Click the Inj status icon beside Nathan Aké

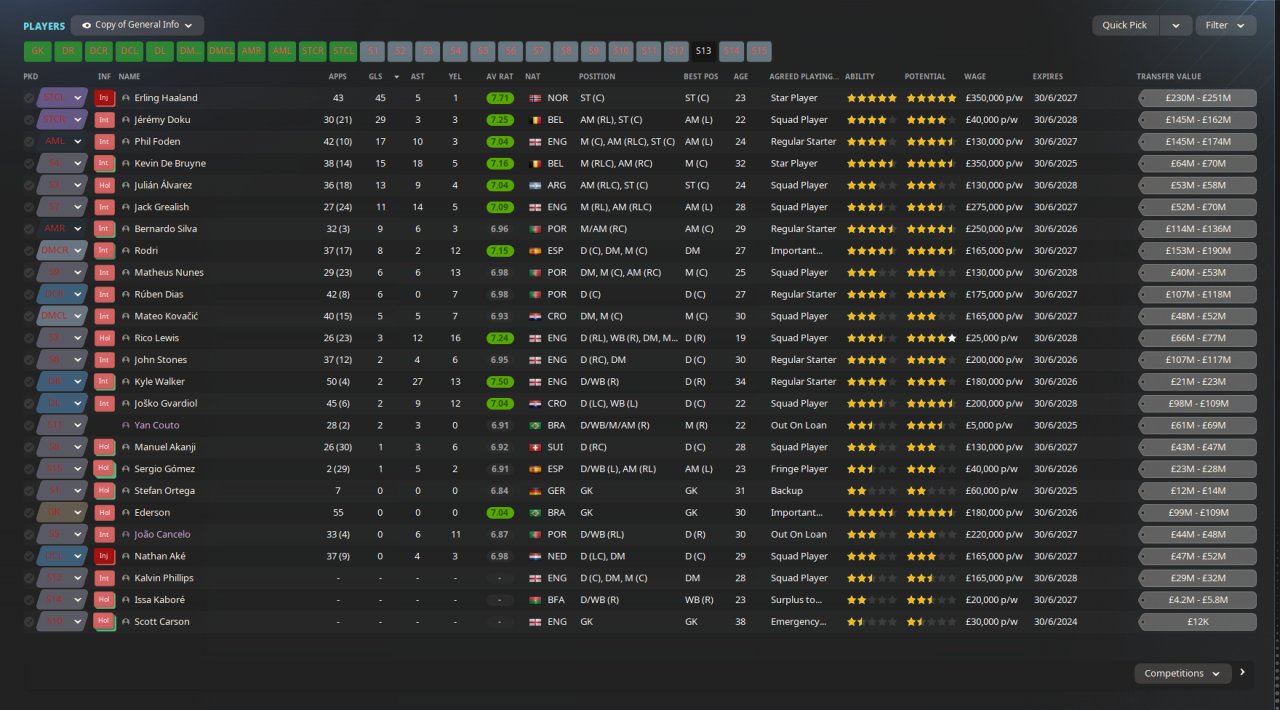point(104,556)
